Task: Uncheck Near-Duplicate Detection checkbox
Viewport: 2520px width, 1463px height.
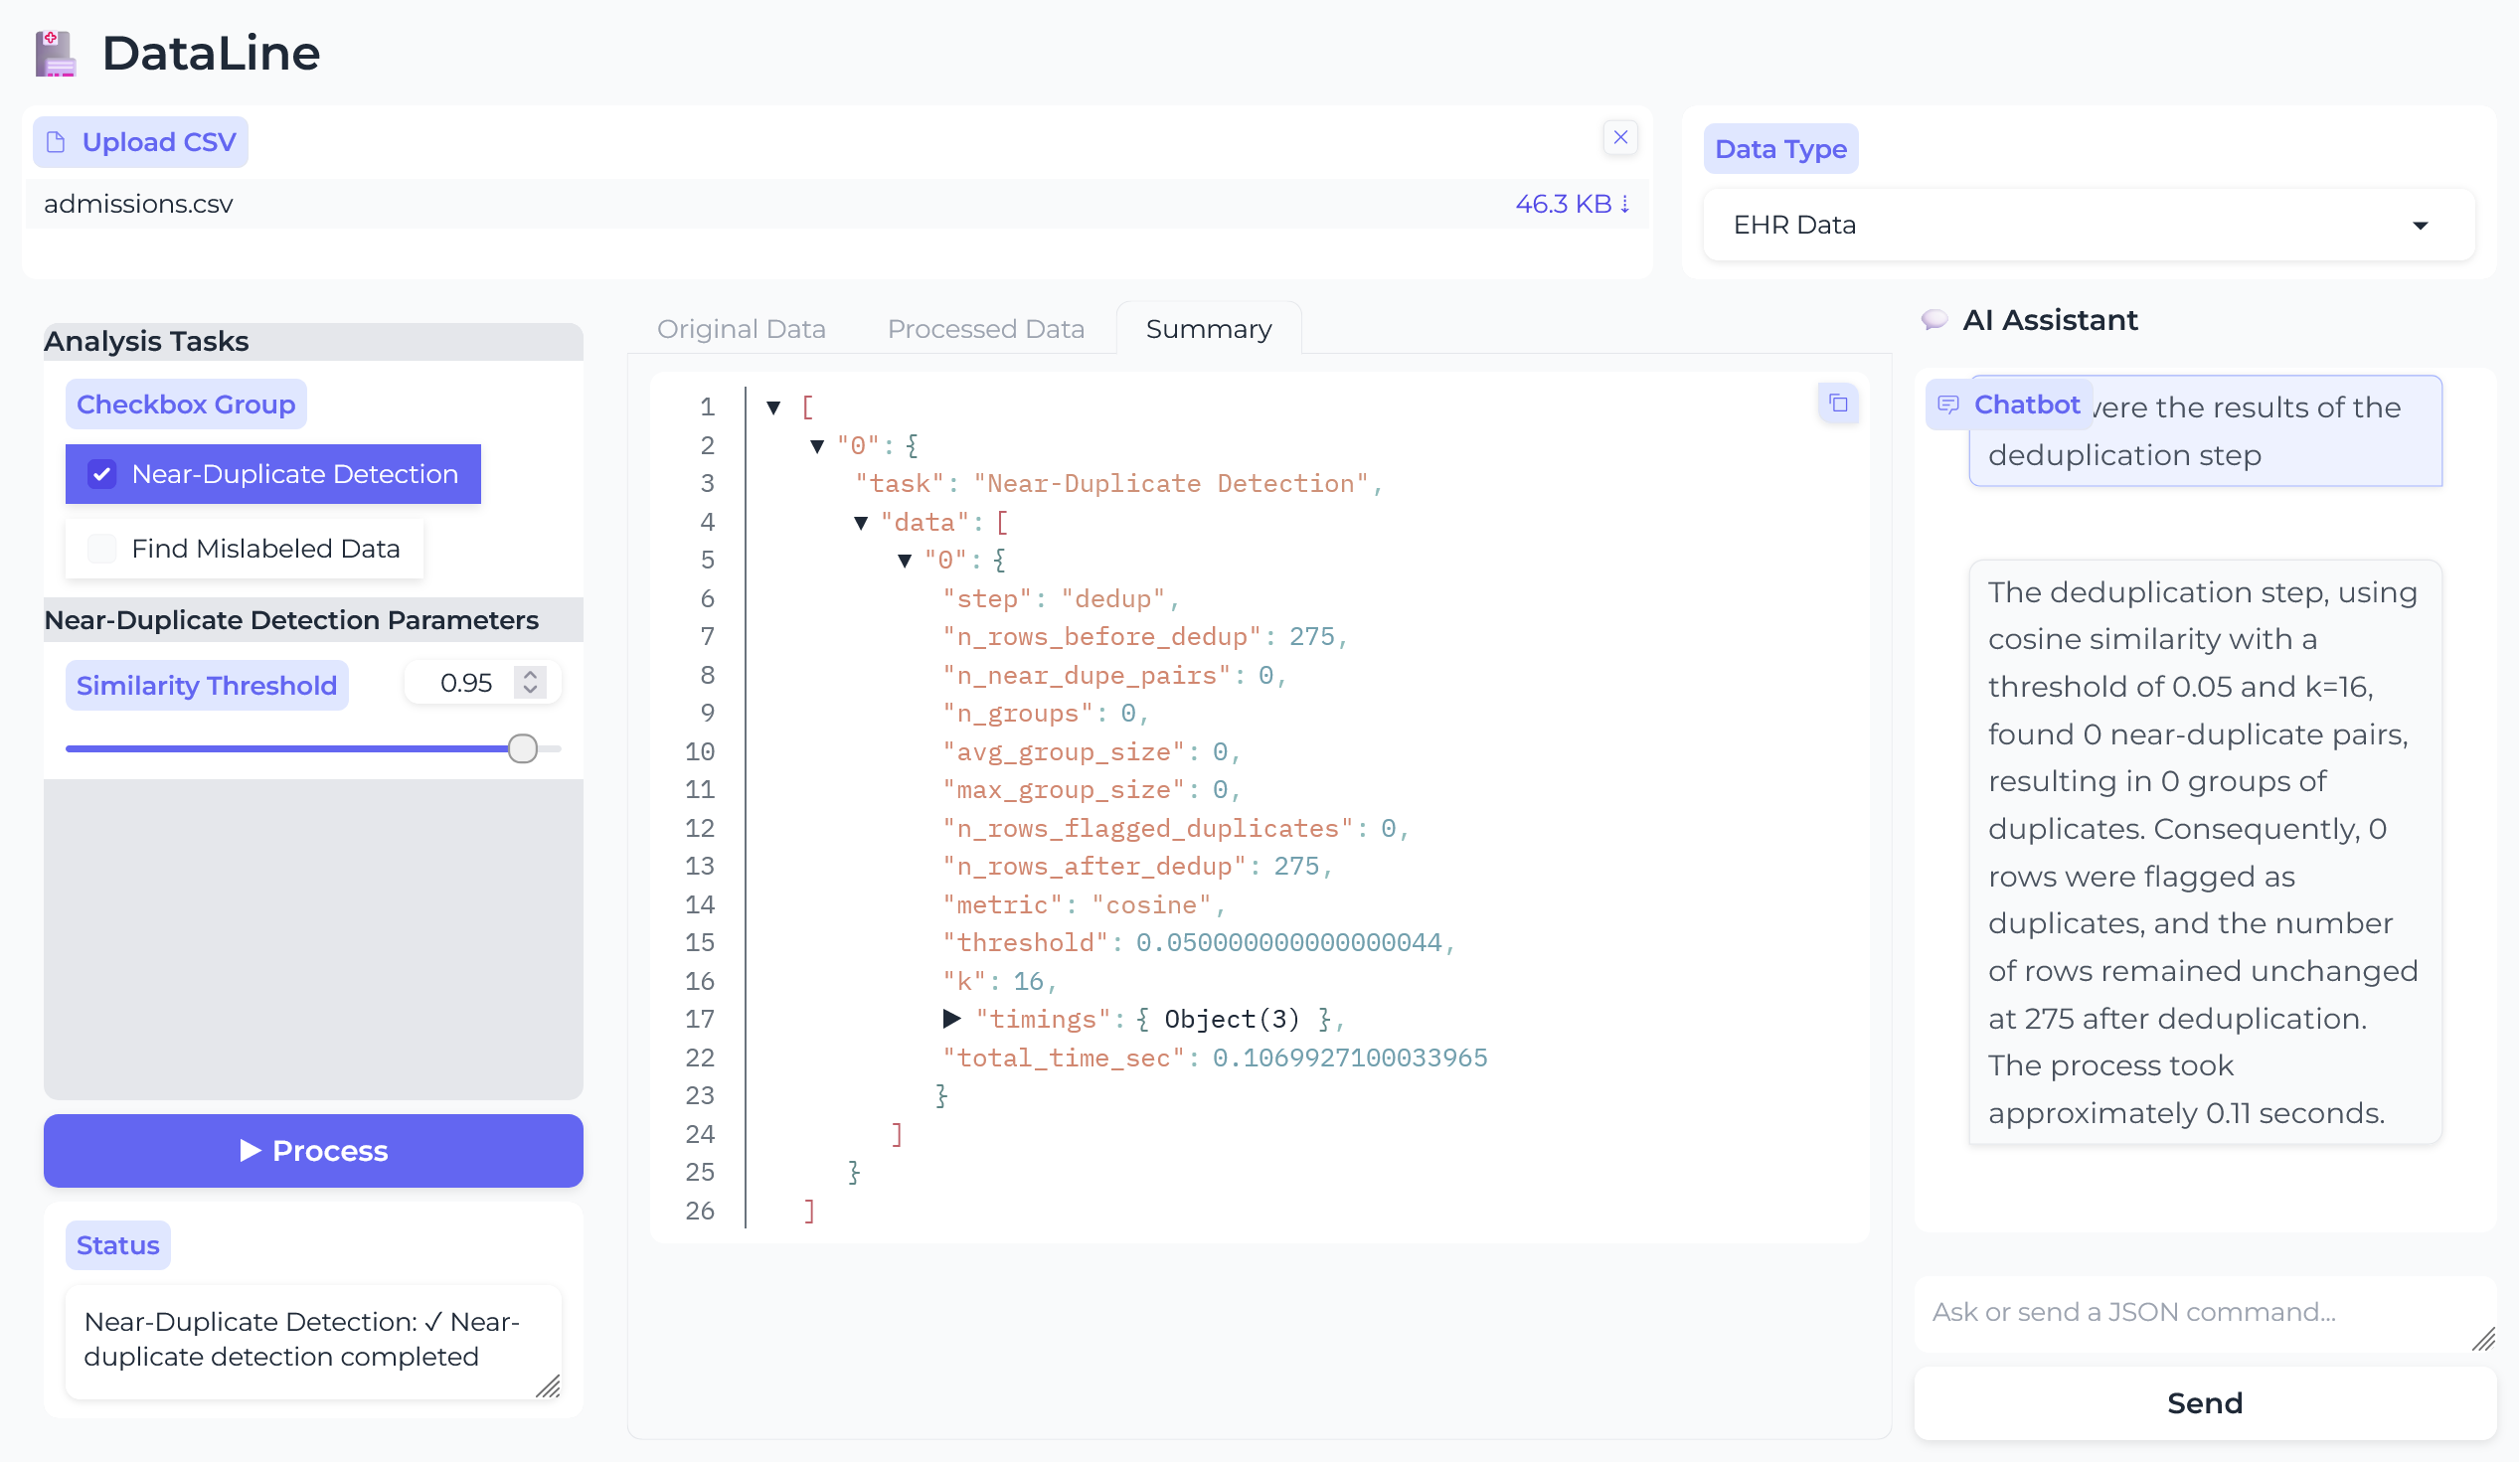Action: point(102,474)
